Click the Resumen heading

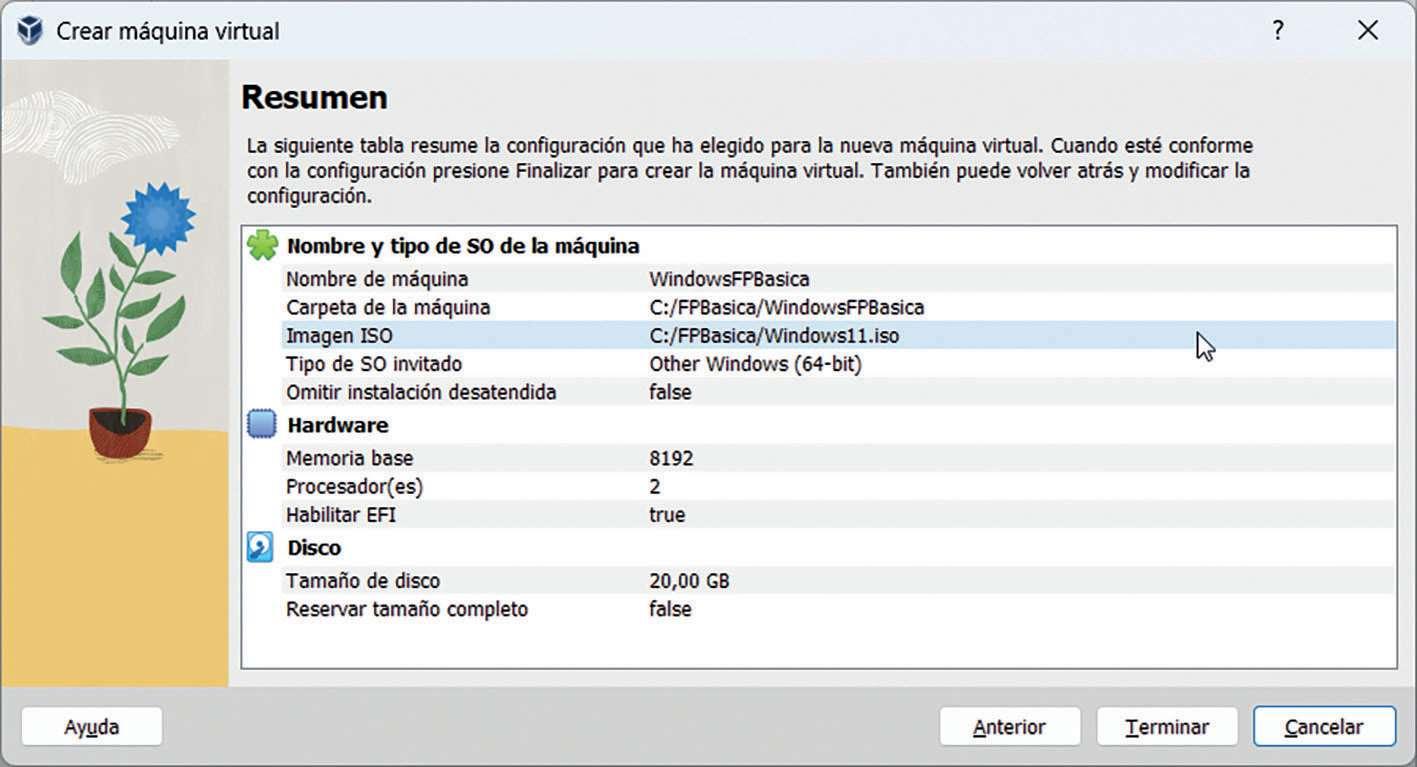pos(314,98)
